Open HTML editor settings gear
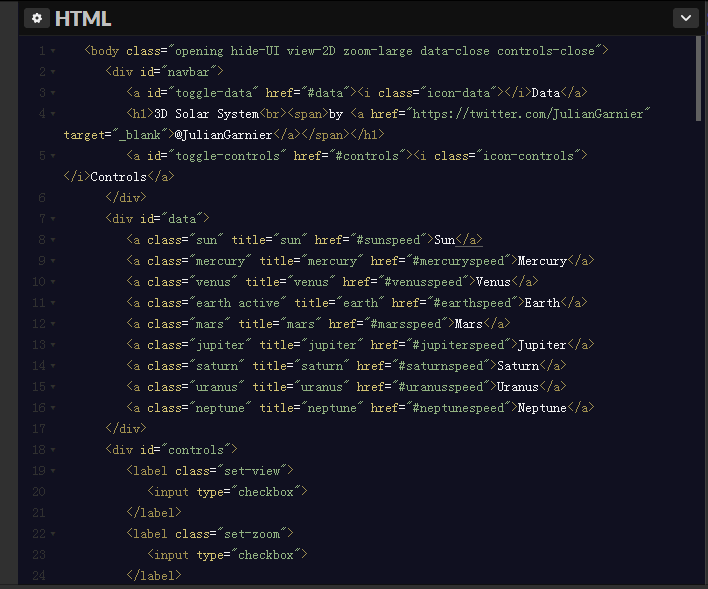 (37, 18)
